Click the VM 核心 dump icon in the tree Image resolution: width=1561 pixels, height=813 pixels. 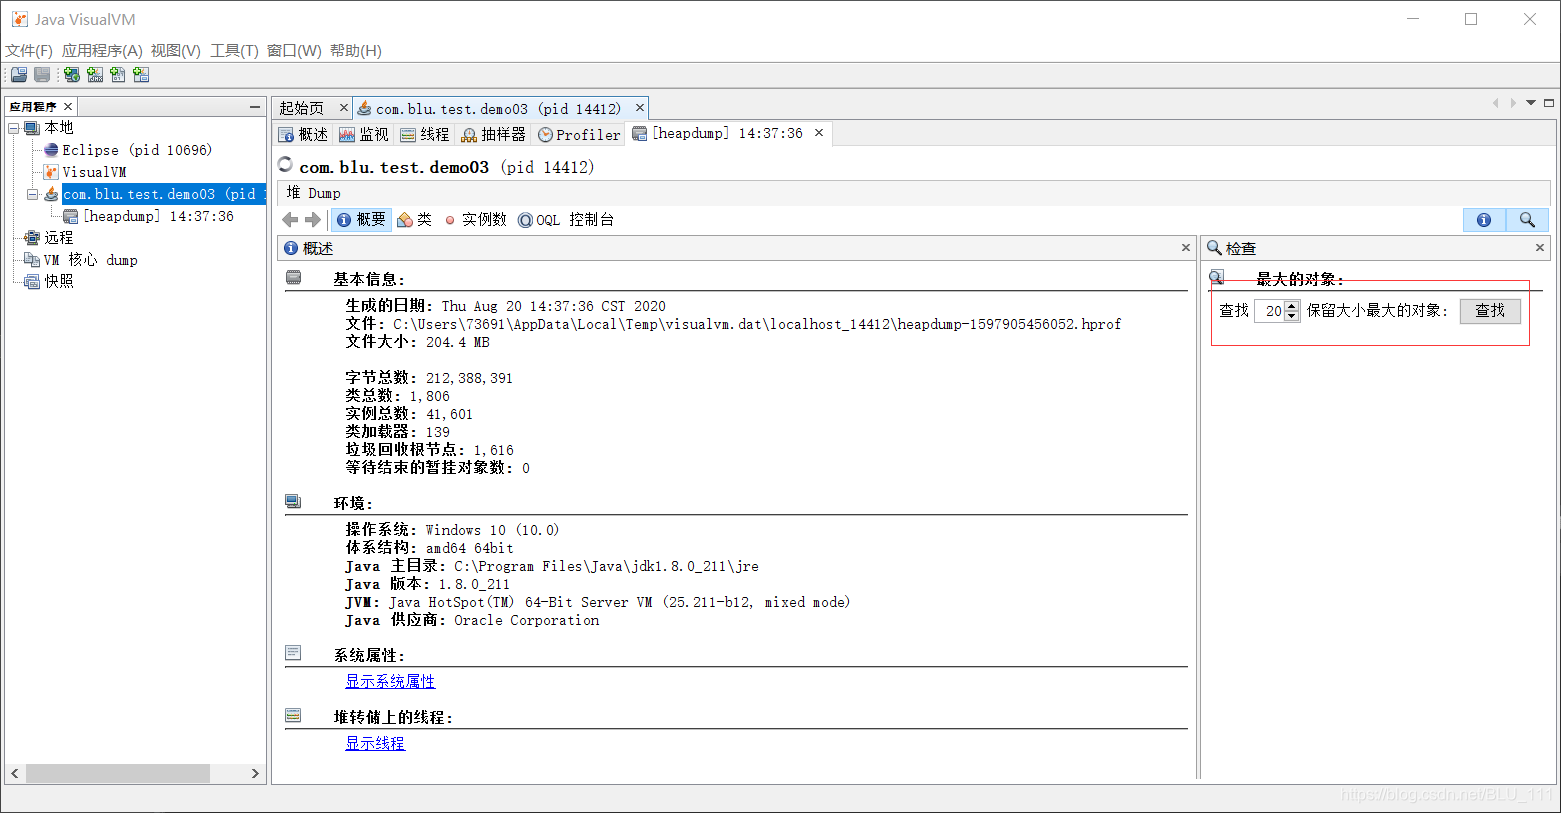[x=32, y=260]
